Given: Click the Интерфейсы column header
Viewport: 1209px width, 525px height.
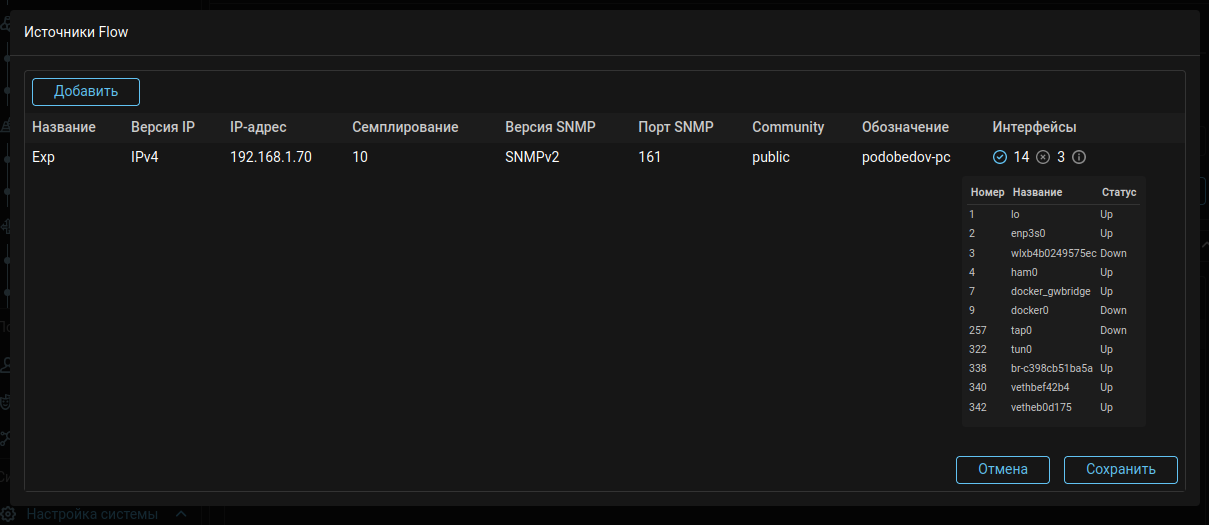Looking at the screenshot, I should pyautogui.click(x=1034, y=127).
